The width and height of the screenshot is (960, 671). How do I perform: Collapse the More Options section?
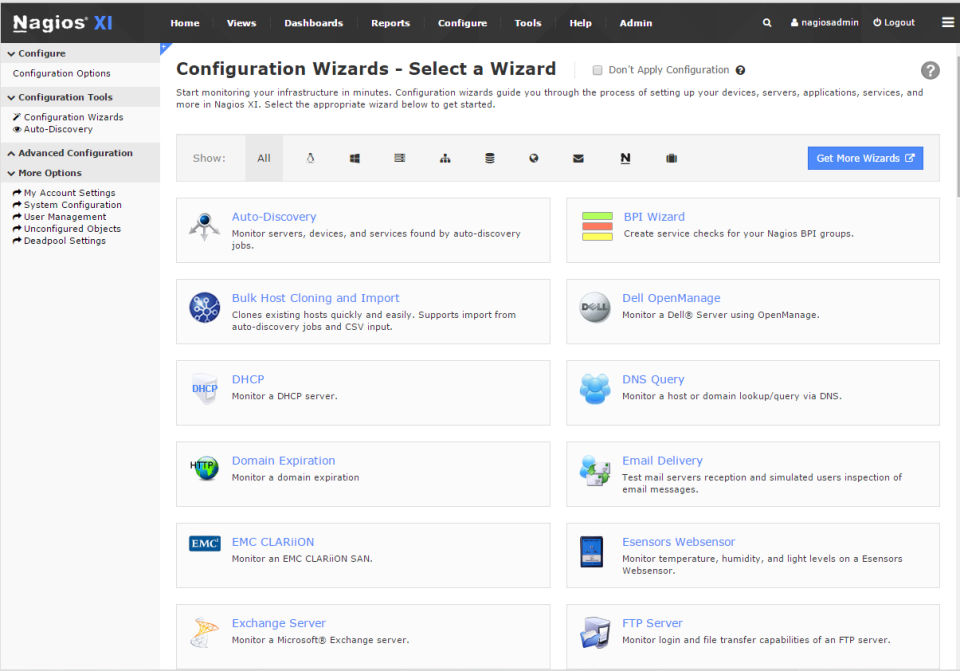(44, 173)
